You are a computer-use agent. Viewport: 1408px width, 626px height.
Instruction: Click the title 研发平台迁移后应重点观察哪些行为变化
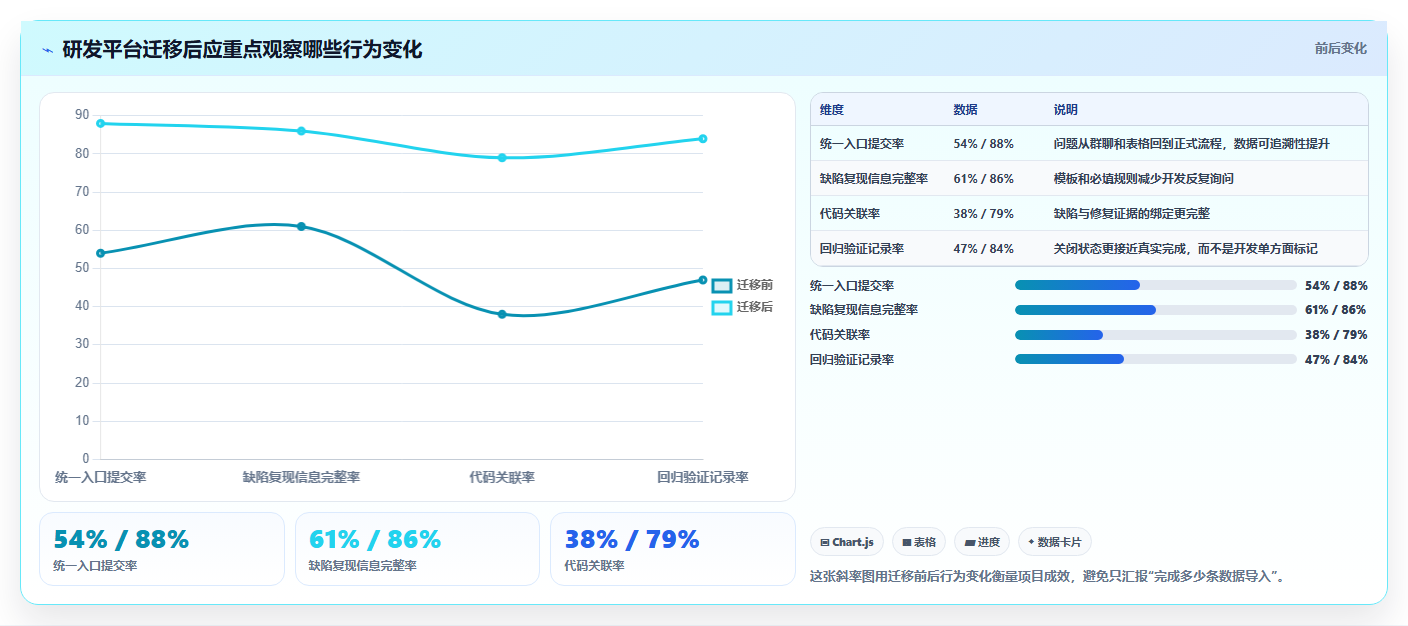click(242, 50)
